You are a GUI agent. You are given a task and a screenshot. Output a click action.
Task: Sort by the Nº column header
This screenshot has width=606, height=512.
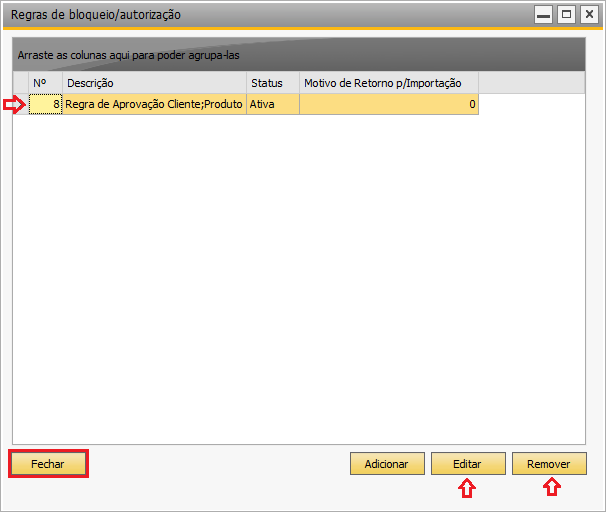[x=45, y=83]
